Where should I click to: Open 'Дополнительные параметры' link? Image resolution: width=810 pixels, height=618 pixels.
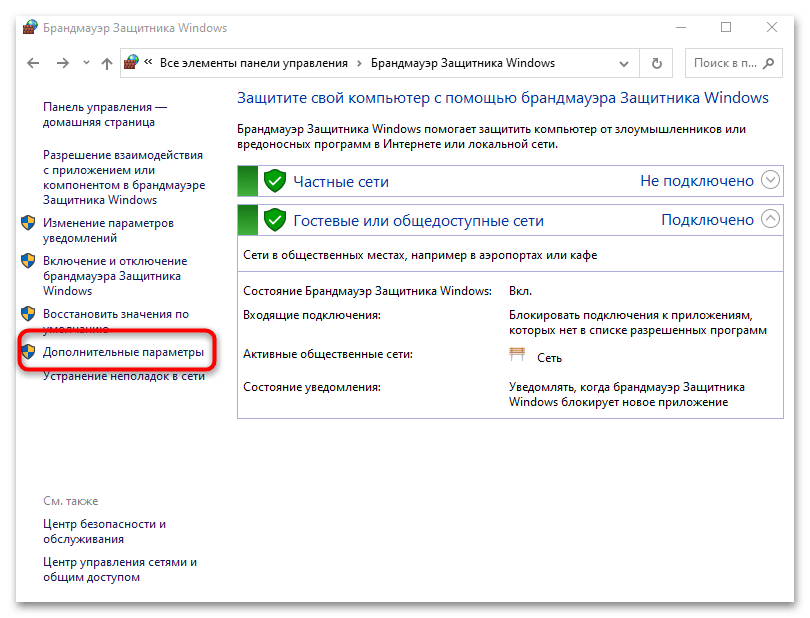[x=123, y=352]
